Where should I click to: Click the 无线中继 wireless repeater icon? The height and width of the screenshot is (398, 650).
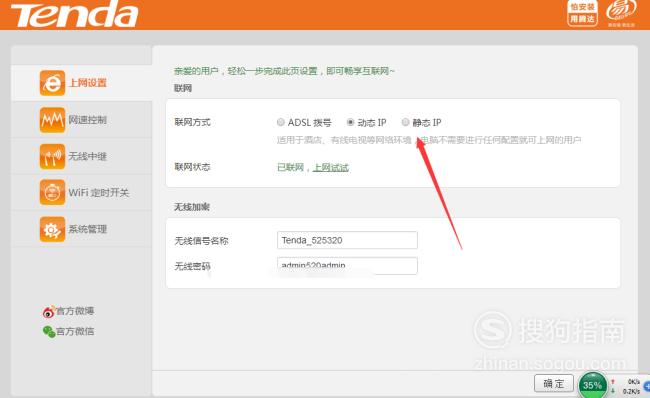tap(52, 156)
